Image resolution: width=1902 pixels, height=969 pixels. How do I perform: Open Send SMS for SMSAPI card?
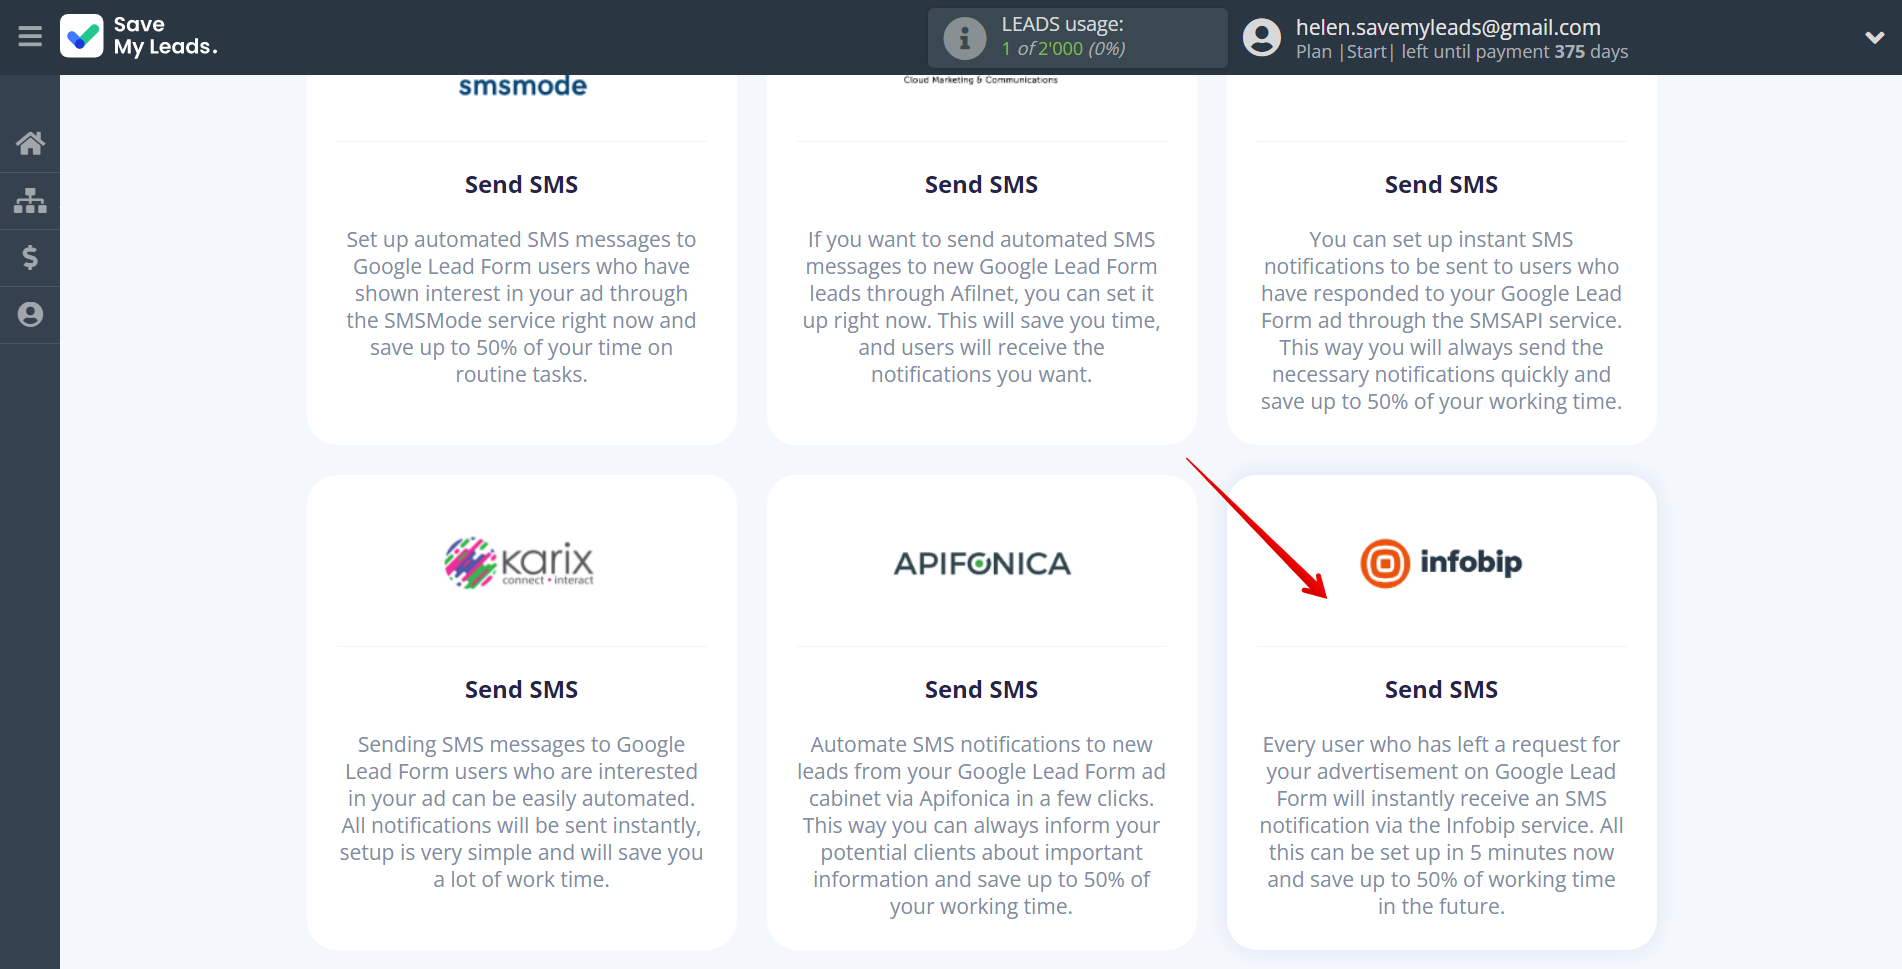pos(1441,185)
